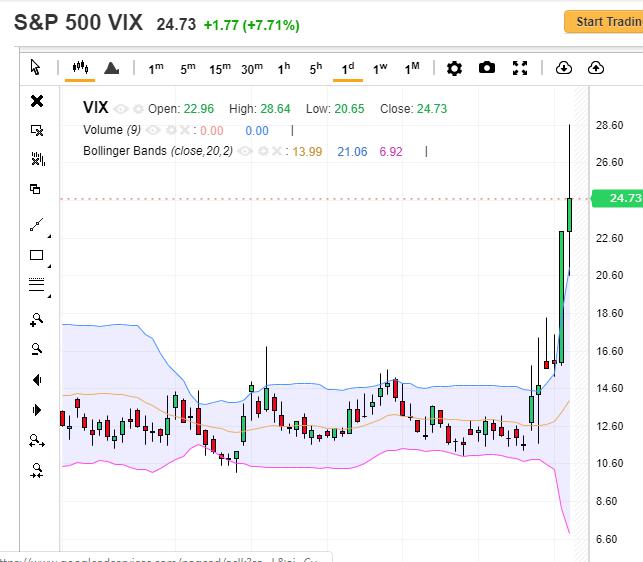The image size is (643, 562).
Task: Click Bollinger upper band value 21.06
Action: point(352,152)
